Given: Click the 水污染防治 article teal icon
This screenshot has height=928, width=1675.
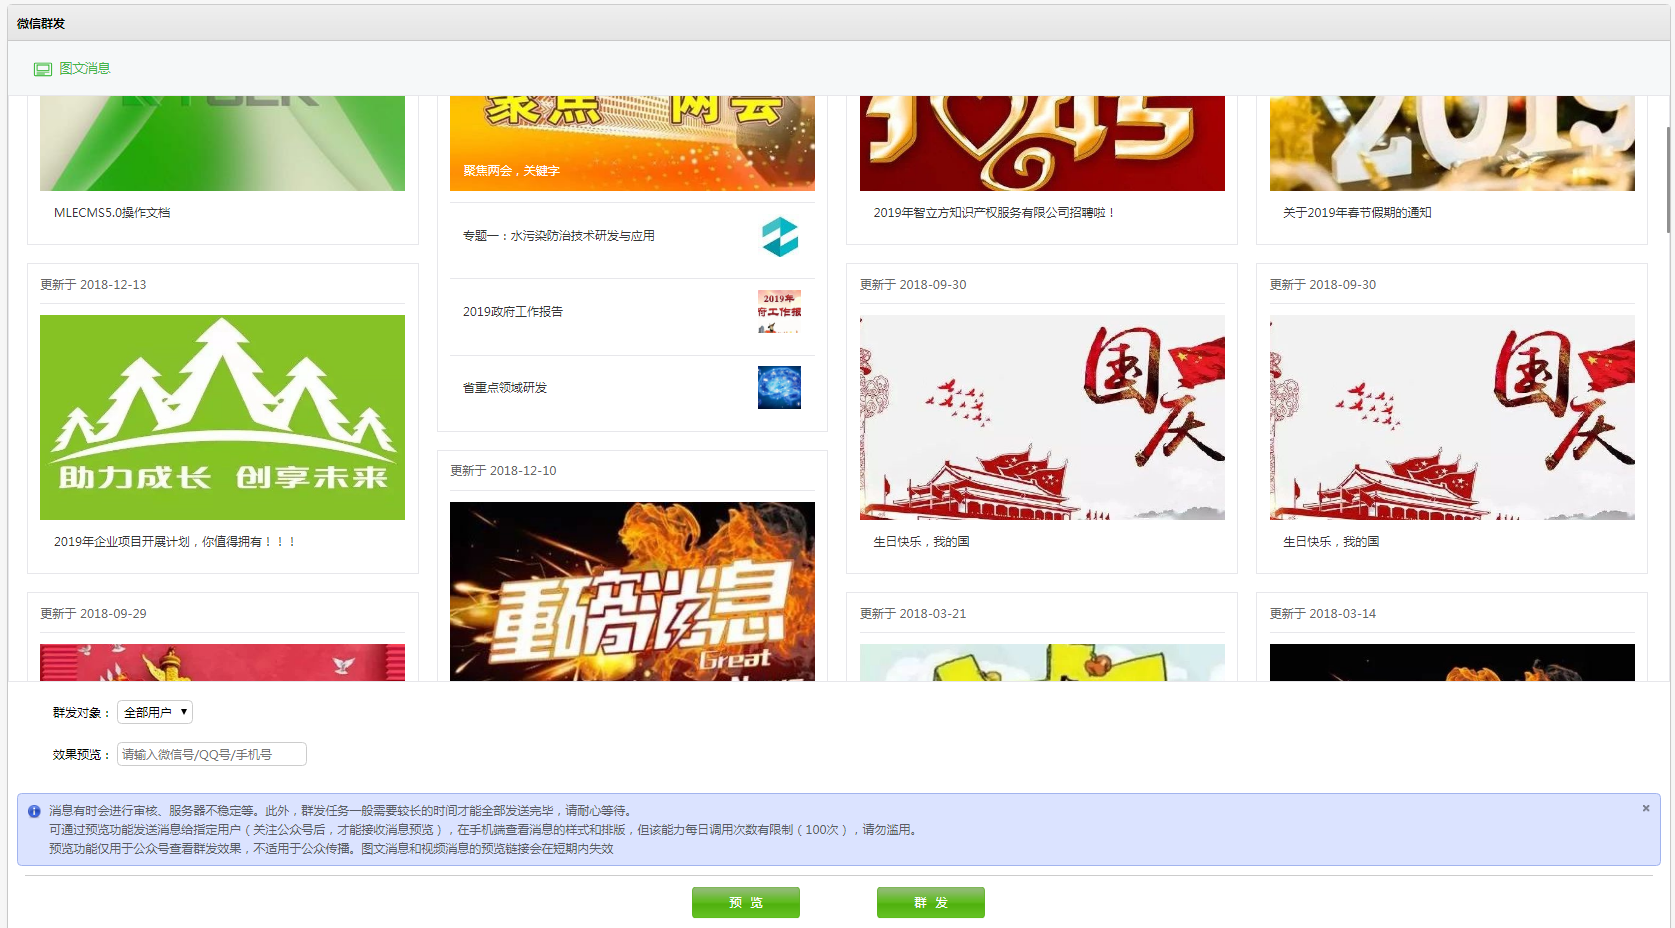Looking at the screenshot, I should (x=780, y=237).
